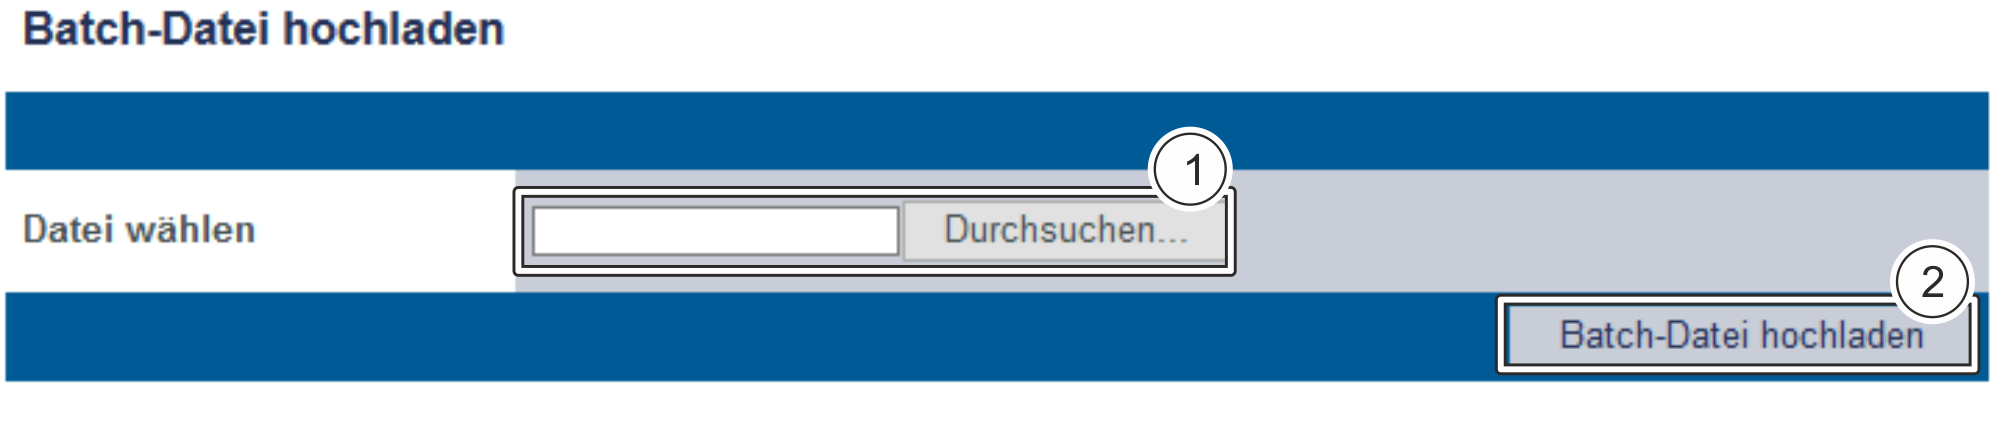Focus the empty file path text field
2000x438 pixels.
tap(716, 231)
